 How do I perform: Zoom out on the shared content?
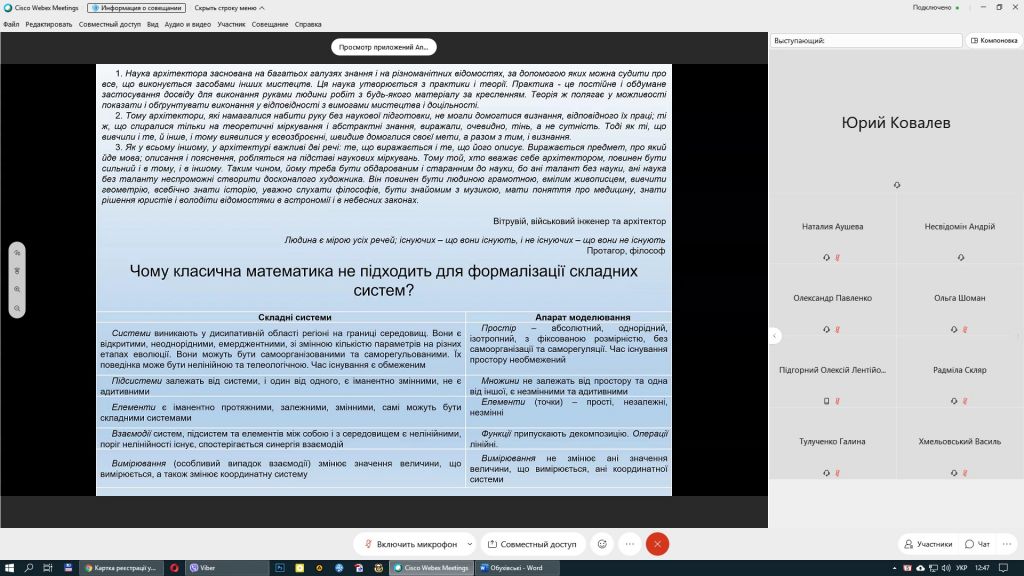click(17, 308)
